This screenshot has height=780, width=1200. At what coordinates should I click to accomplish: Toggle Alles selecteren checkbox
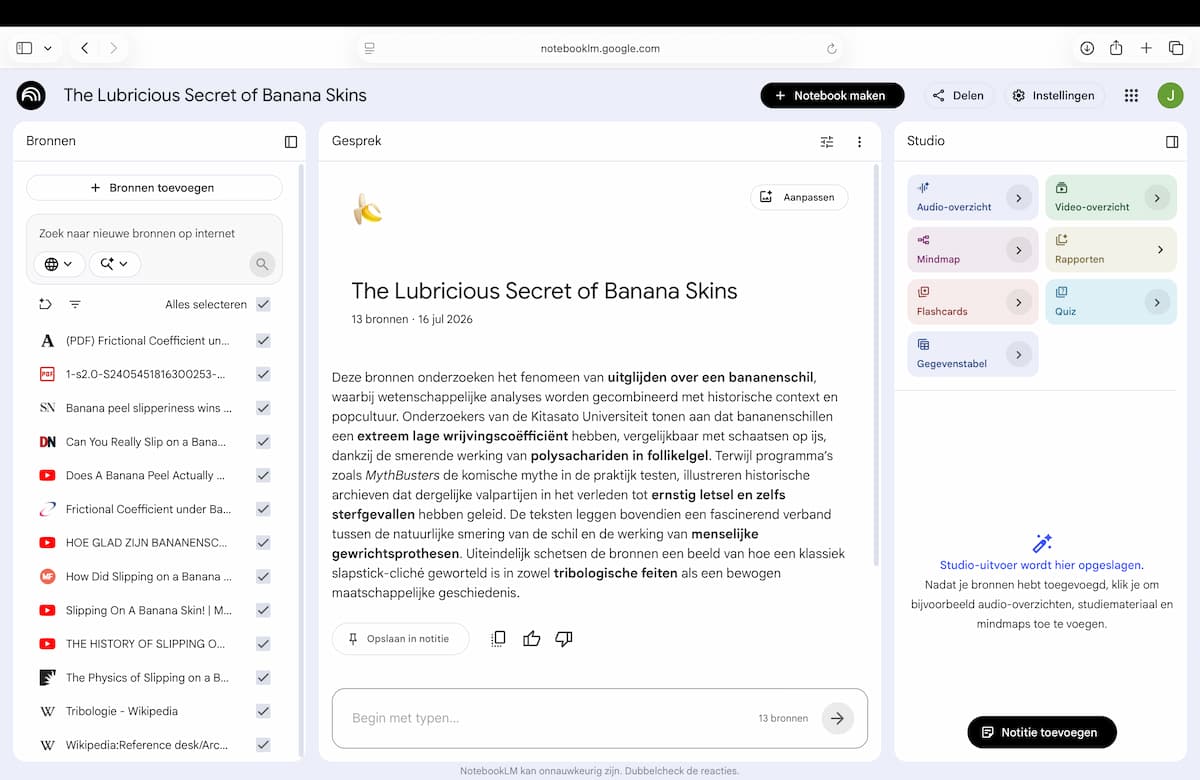coord(263,304)
